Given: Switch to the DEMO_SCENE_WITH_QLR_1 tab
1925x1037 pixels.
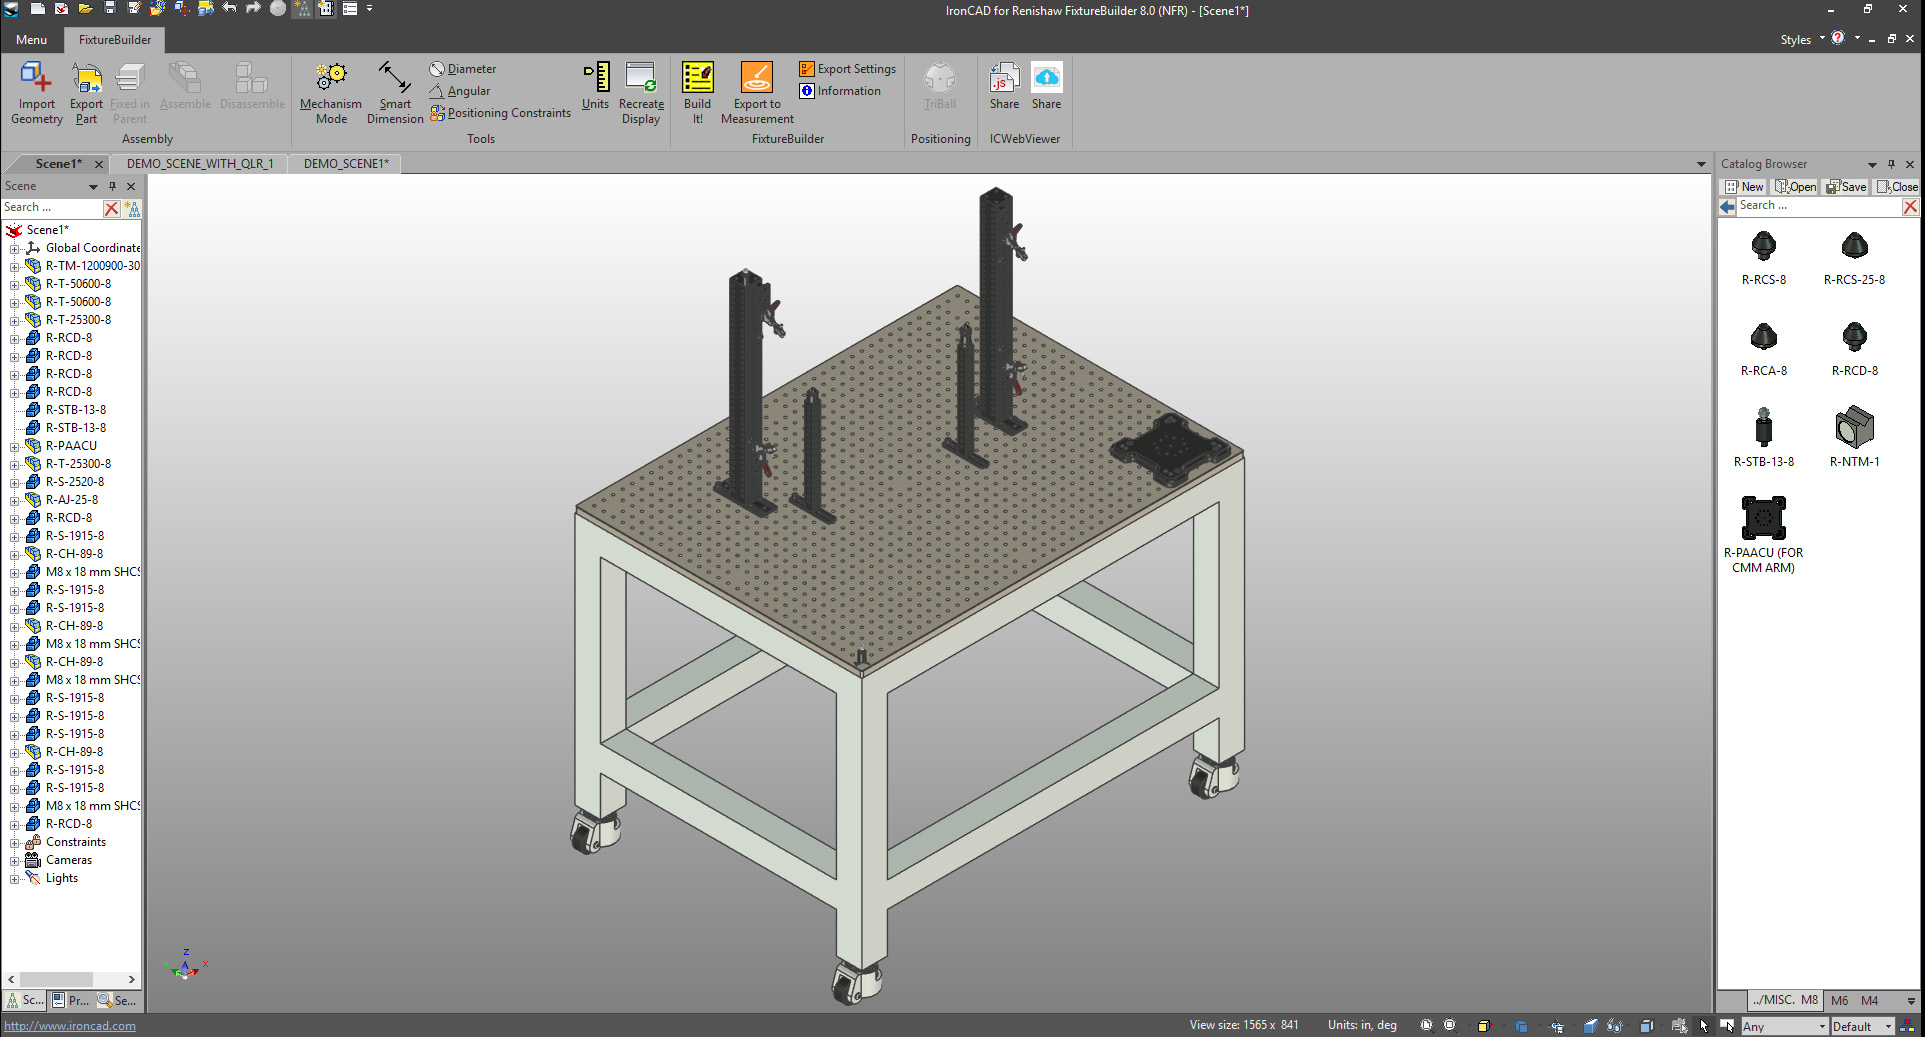Looking at the screenshot, I should click(x=200, y=164).
